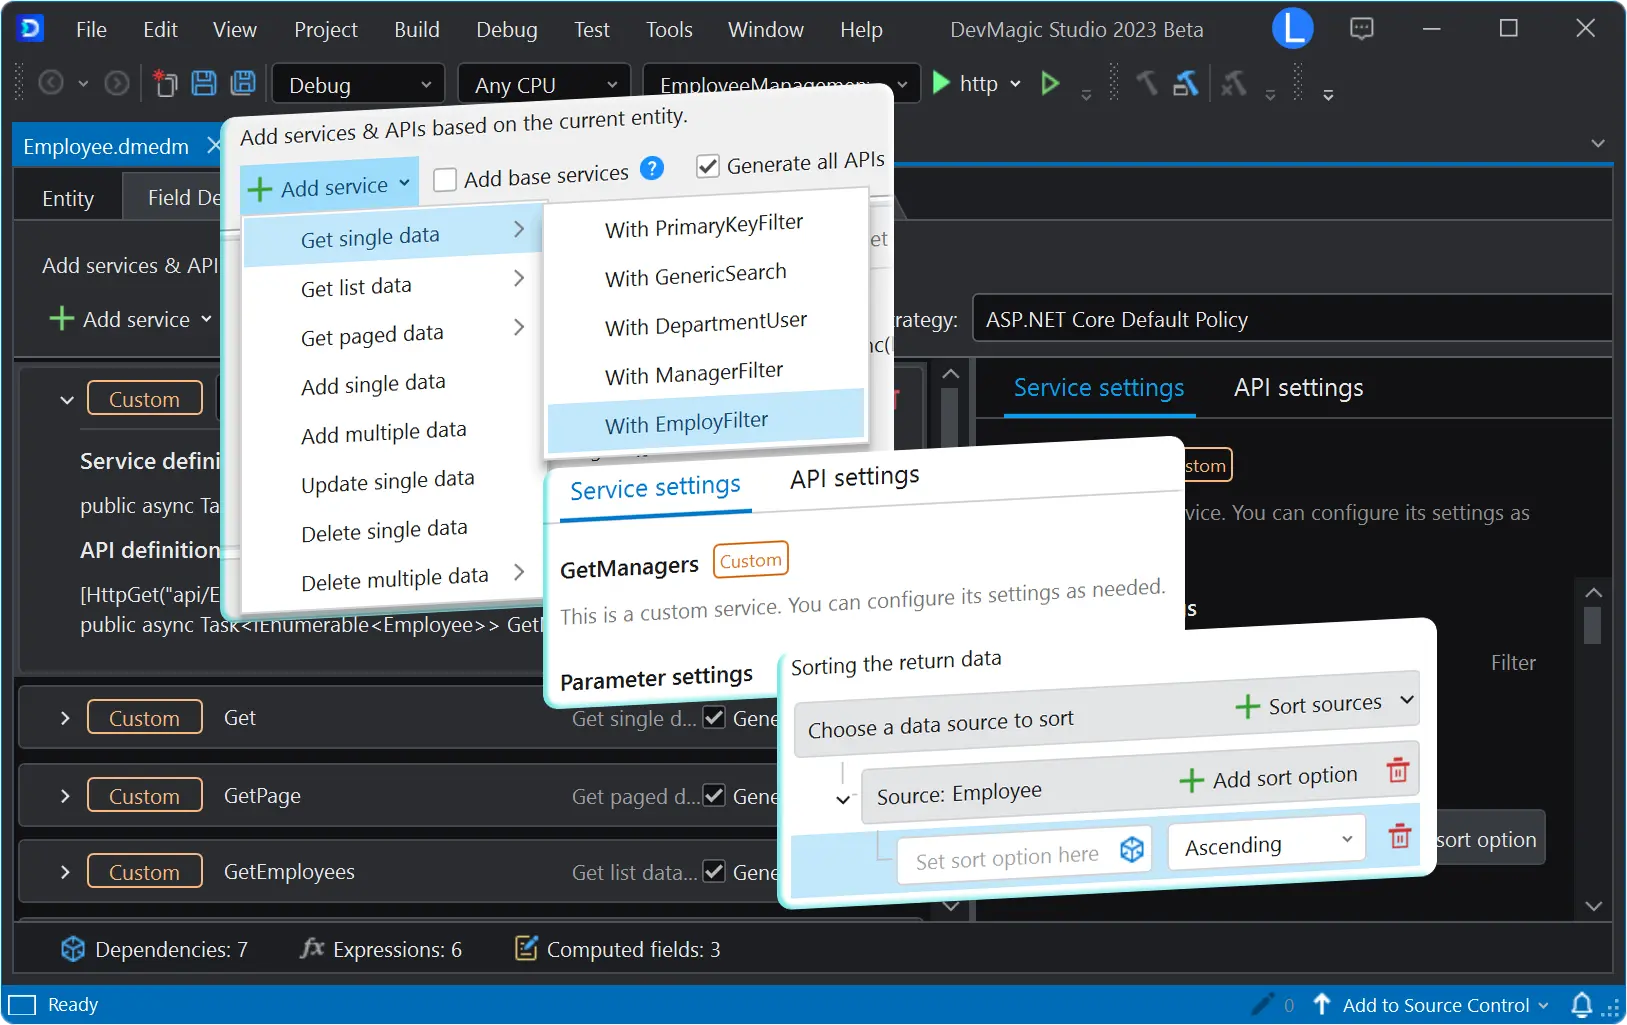Viewport: 1627px width, 1025px height.
Task: Disable Generate all APIs
Action: tap(709, 165)
